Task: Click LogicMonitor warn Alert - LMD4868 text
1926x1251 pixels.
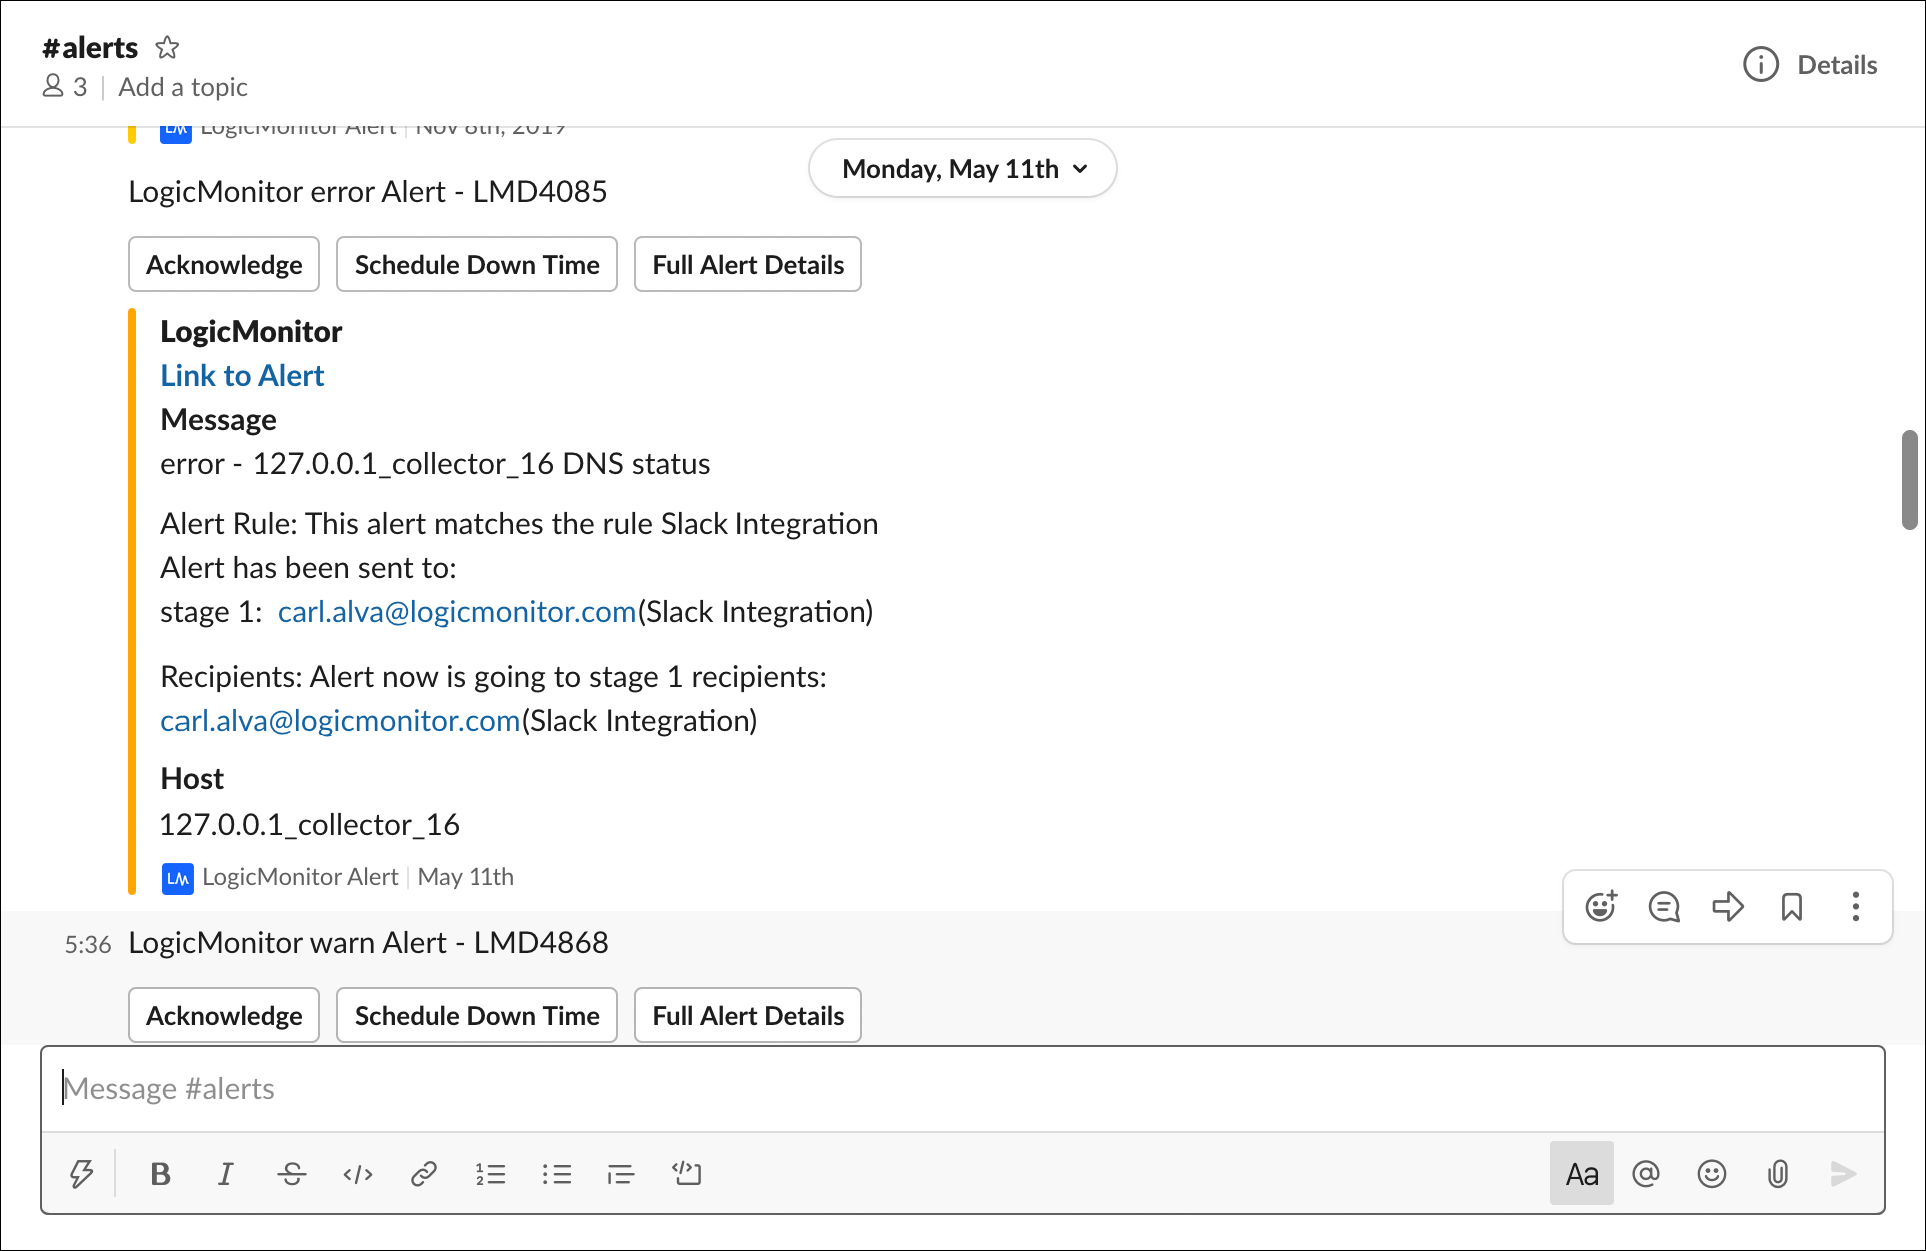Action: [x=368, y=942]
